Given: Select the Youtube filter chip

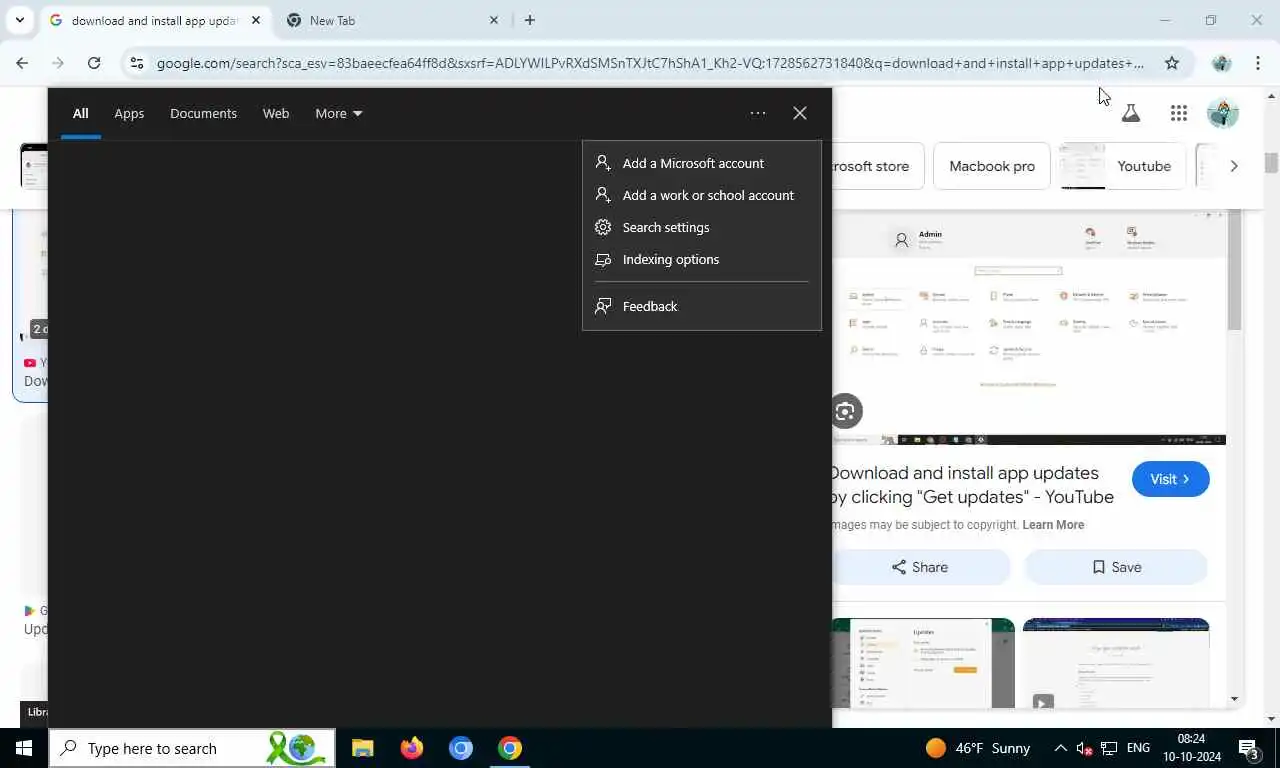Looking at the screenshot, I should tap(1122, 166).
